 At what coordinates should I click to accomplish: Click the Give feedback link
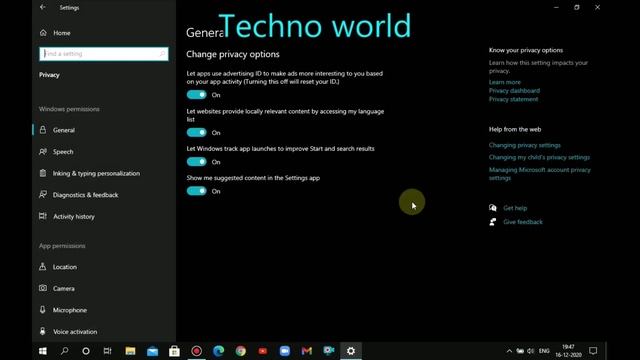point(523,222)
